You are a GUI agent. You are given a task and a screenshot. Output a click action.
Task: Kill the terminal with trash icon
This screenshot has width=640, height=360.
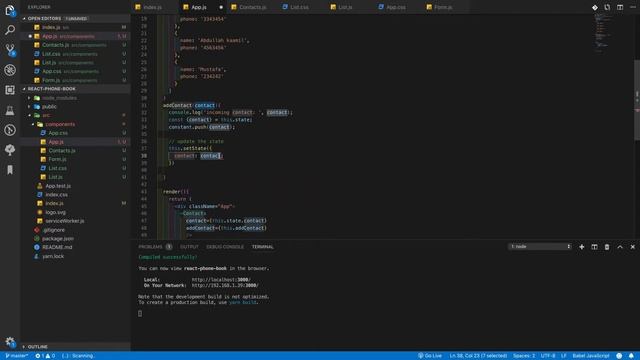click(607, 247)
